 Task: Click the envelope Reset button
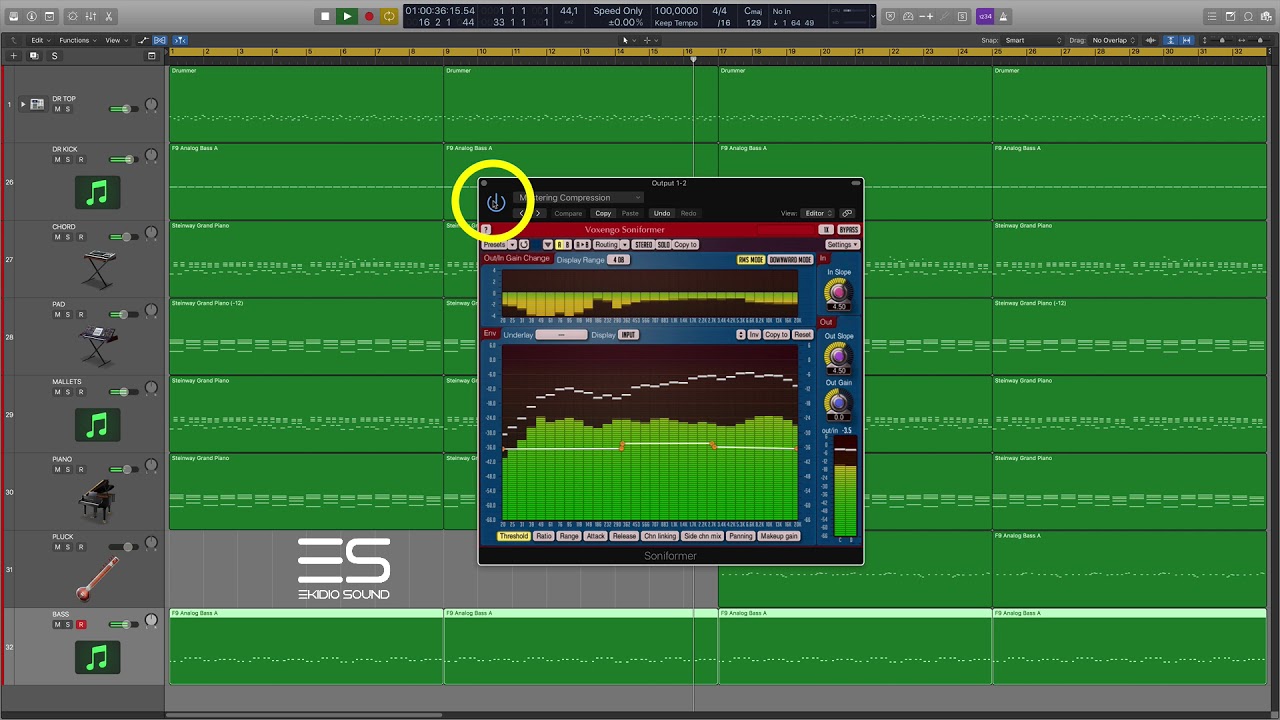[x=802, y=335]
